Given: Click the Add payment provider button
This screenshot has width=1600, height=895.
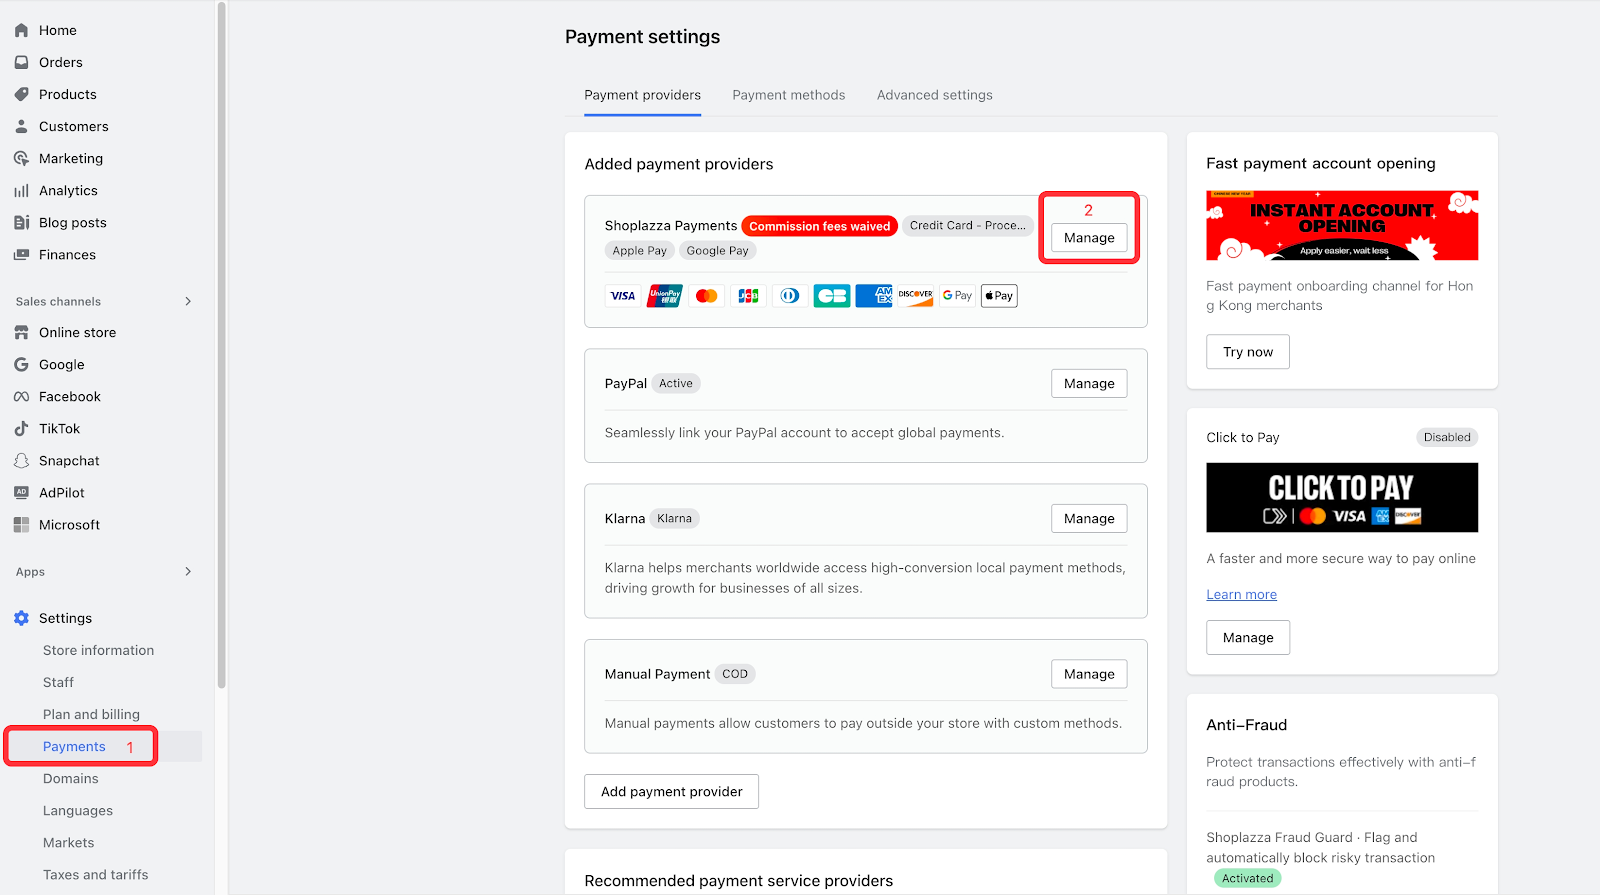Looking at the screenshot, I should coord(671,792).
